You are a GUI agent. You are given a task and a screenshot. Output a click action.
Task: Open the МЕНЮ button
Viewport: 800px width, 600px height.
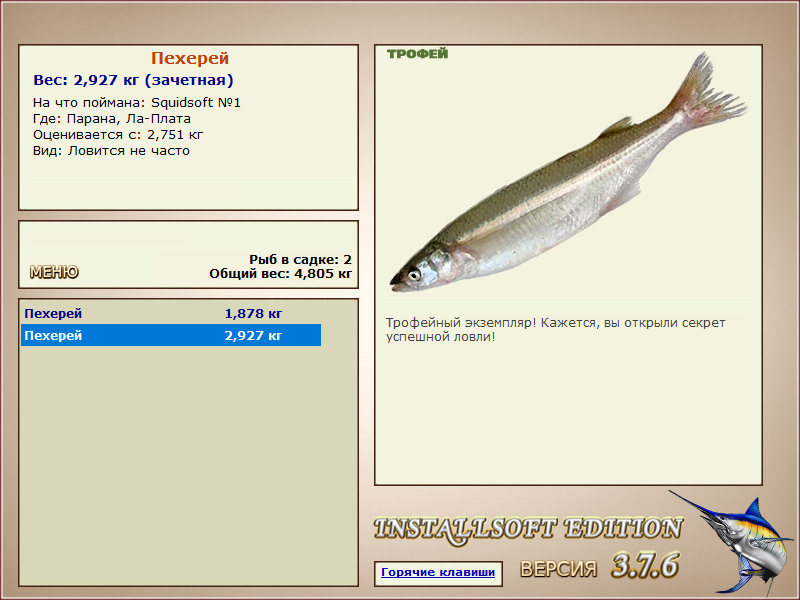pos(54,272)
